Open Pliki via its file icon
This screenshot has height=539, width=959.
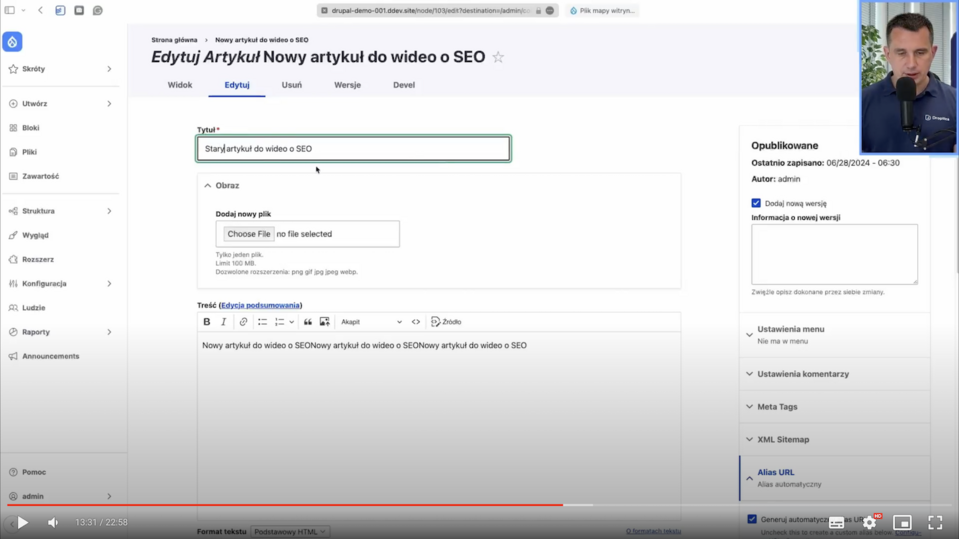tap(13, 152)
